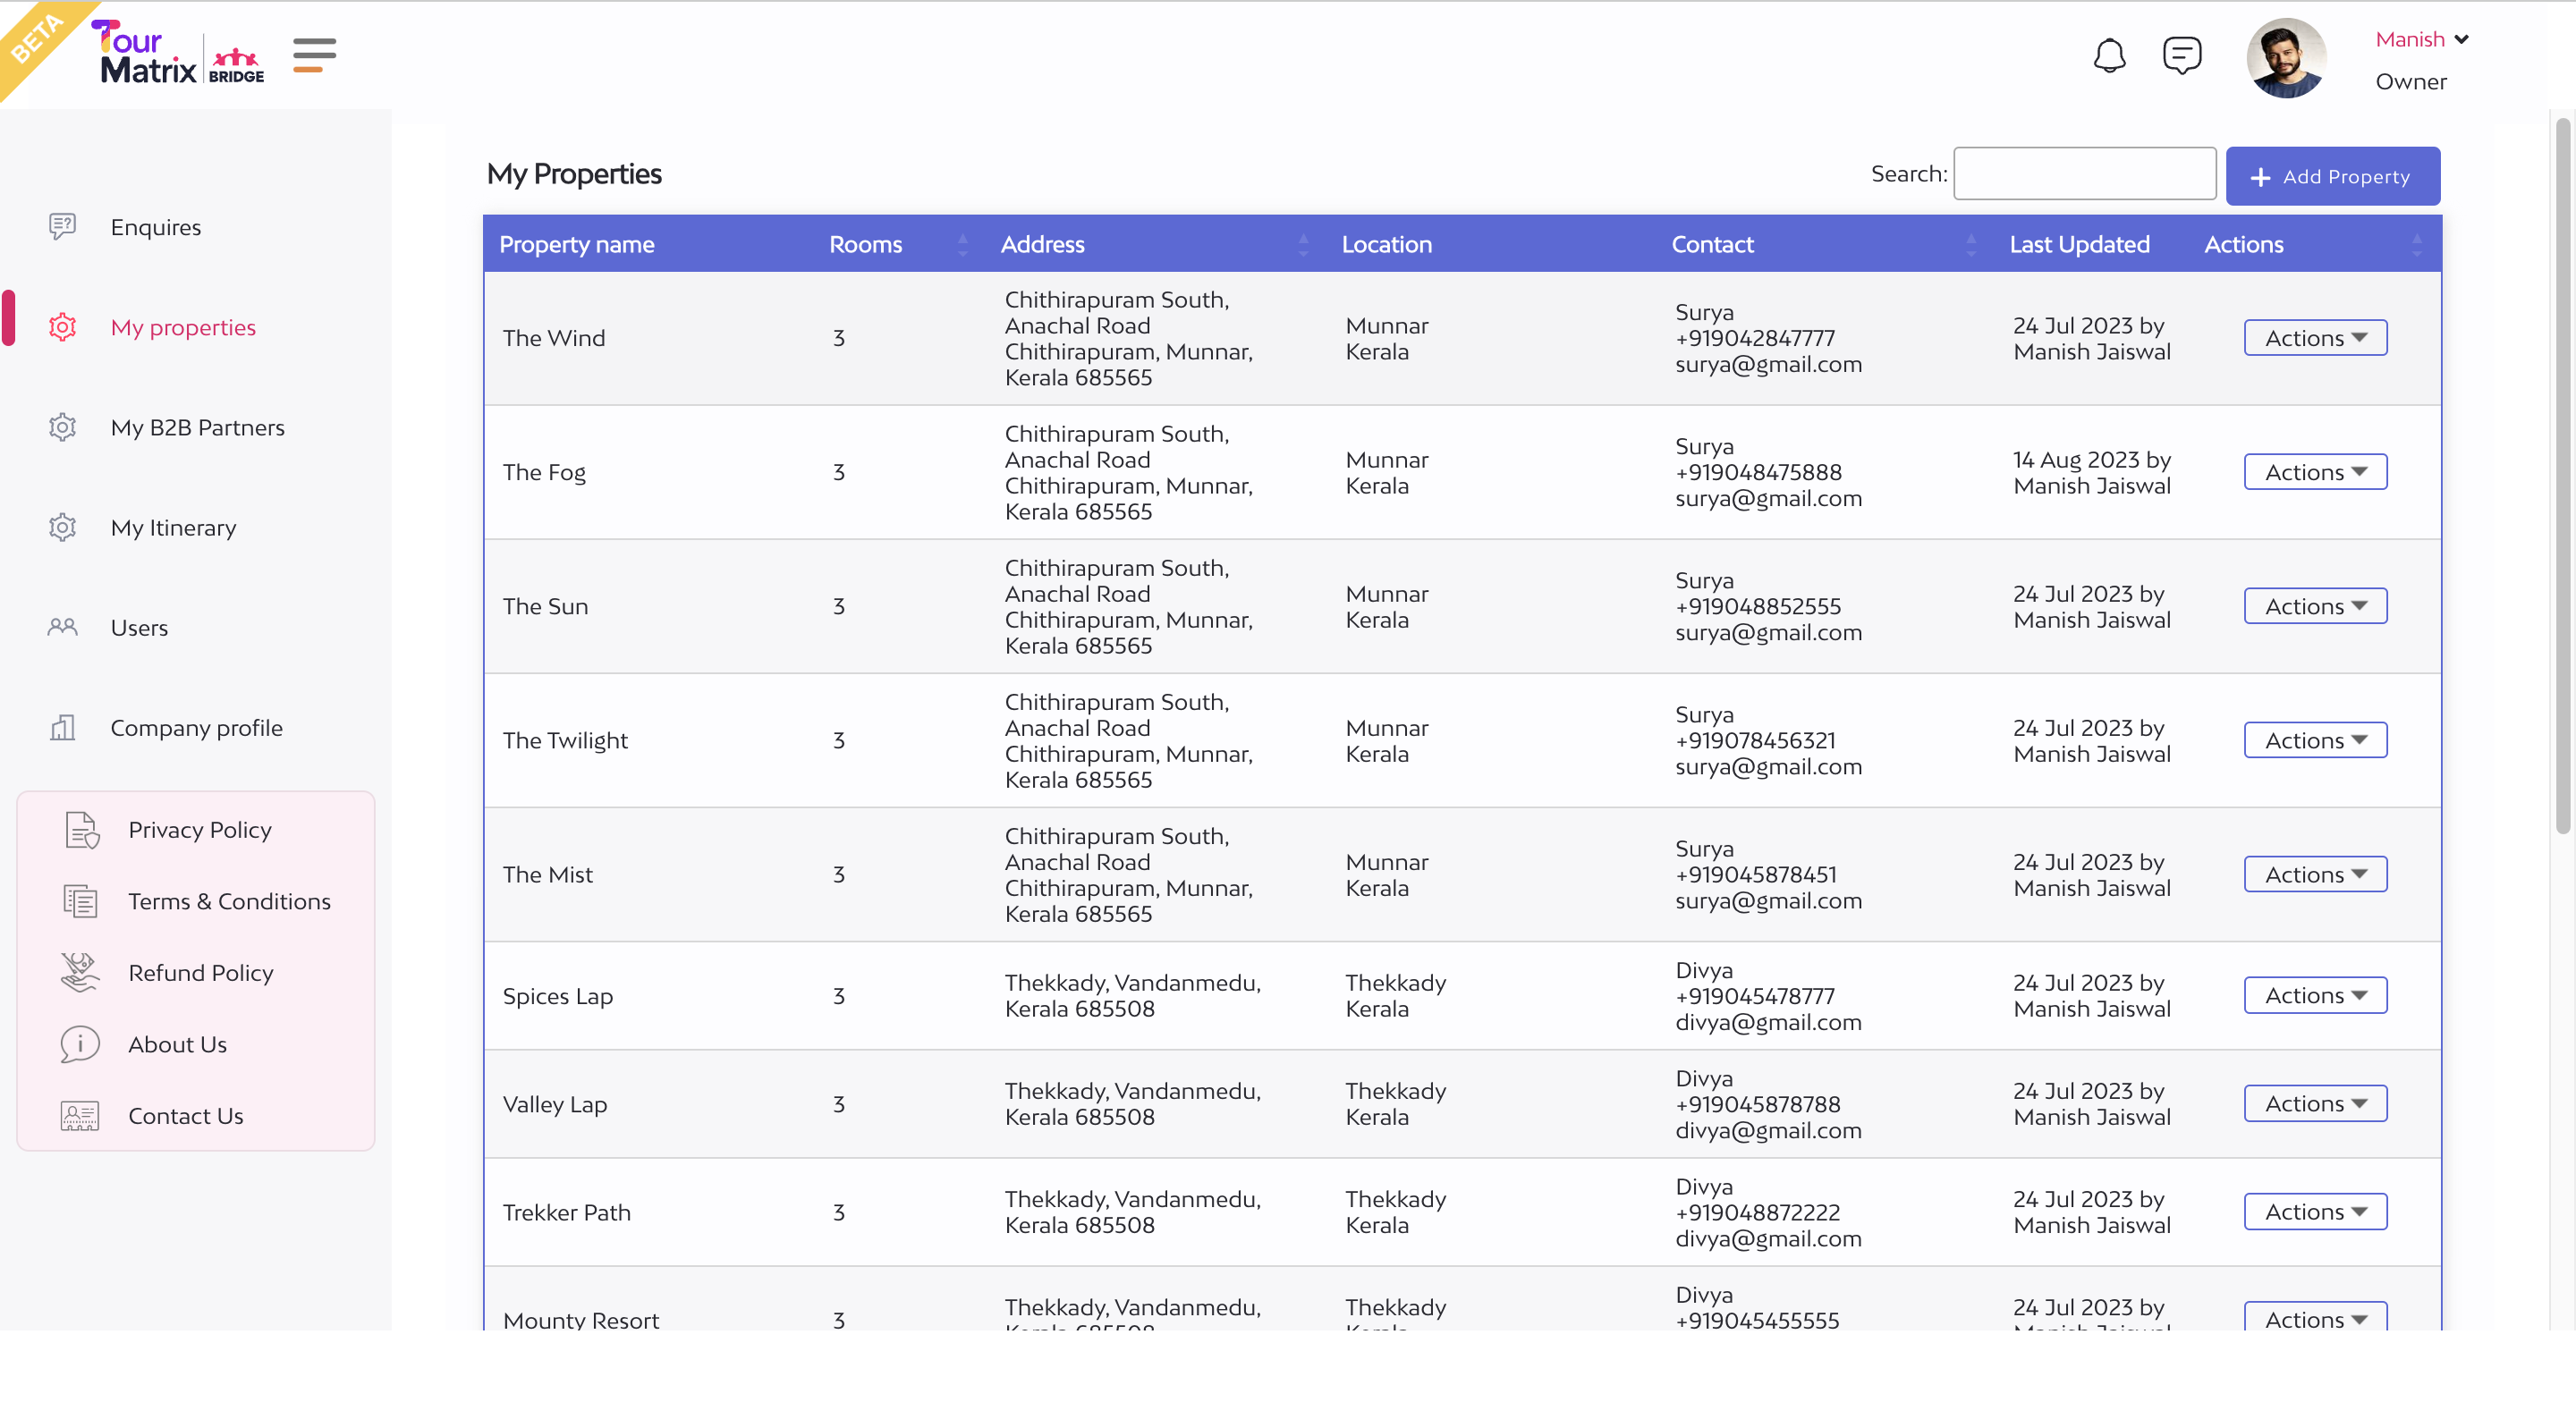Open Actions dropdown for Spices Lap
The width and height of the screenshot is (2576, 1402).
point(2315,996)
